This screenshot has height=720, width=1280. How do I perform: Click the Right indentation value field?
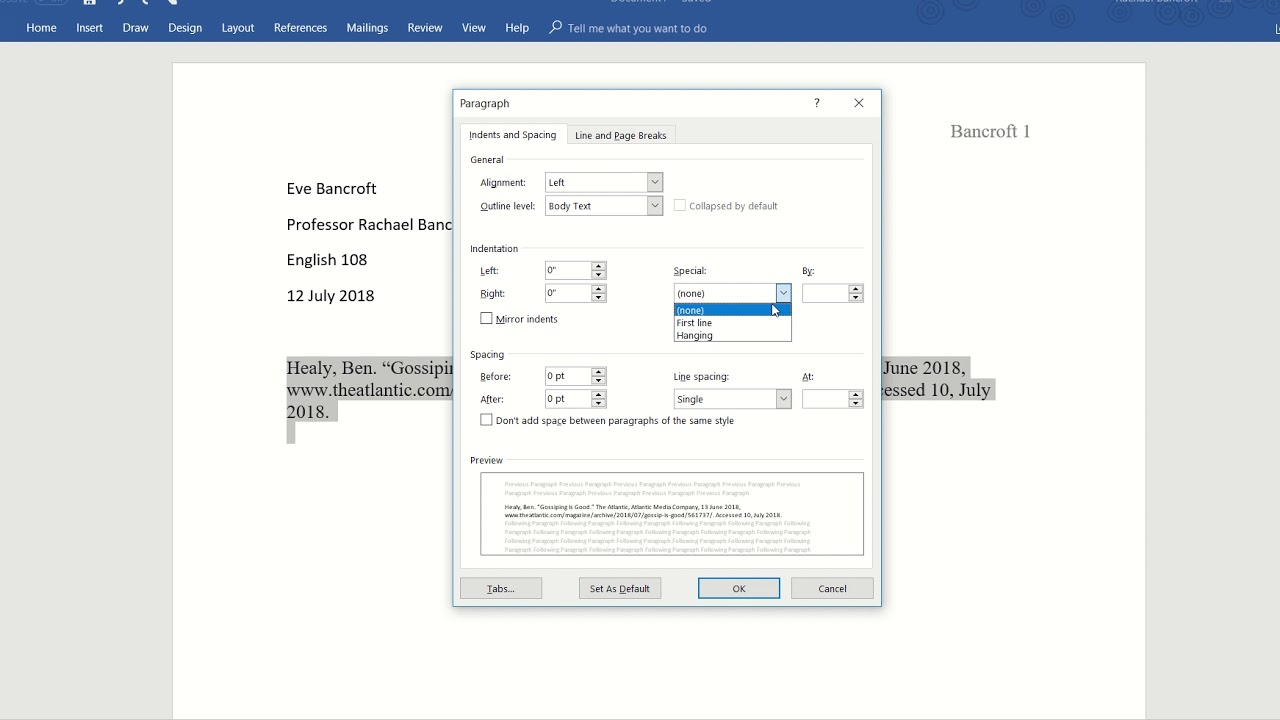[x=568, y=294]
